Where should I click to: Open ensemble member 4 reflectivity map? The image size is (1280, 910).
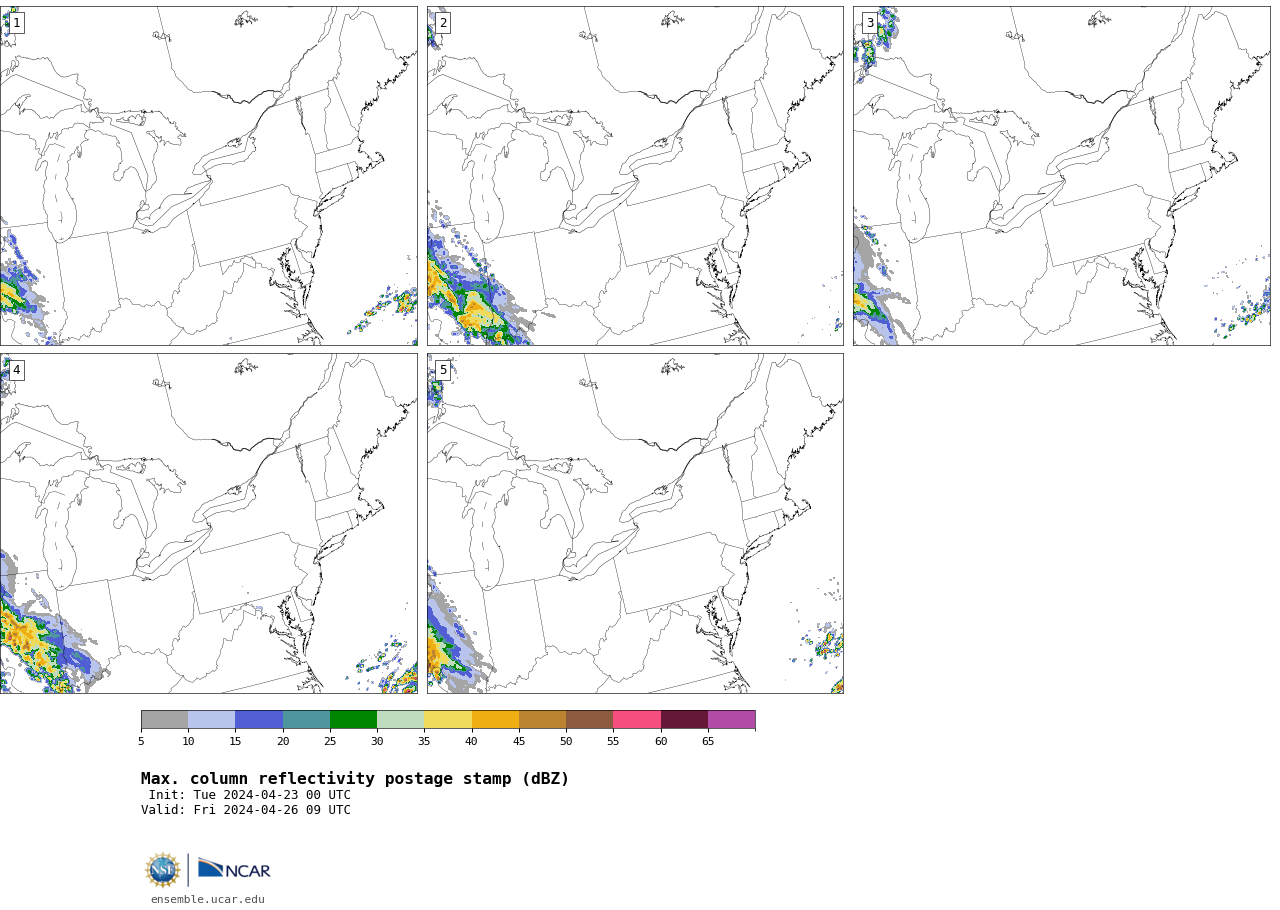click(208, 523)
